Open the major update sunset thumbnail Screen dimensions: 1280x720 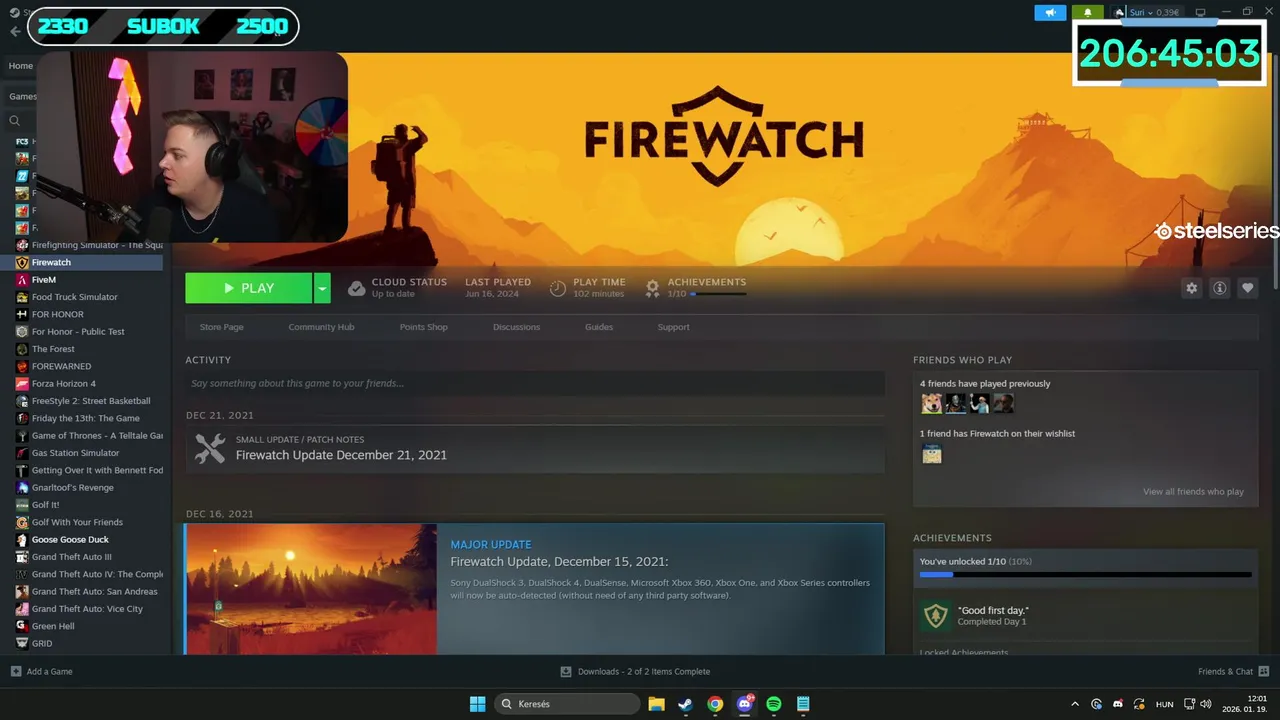click(x=311, y=589)
